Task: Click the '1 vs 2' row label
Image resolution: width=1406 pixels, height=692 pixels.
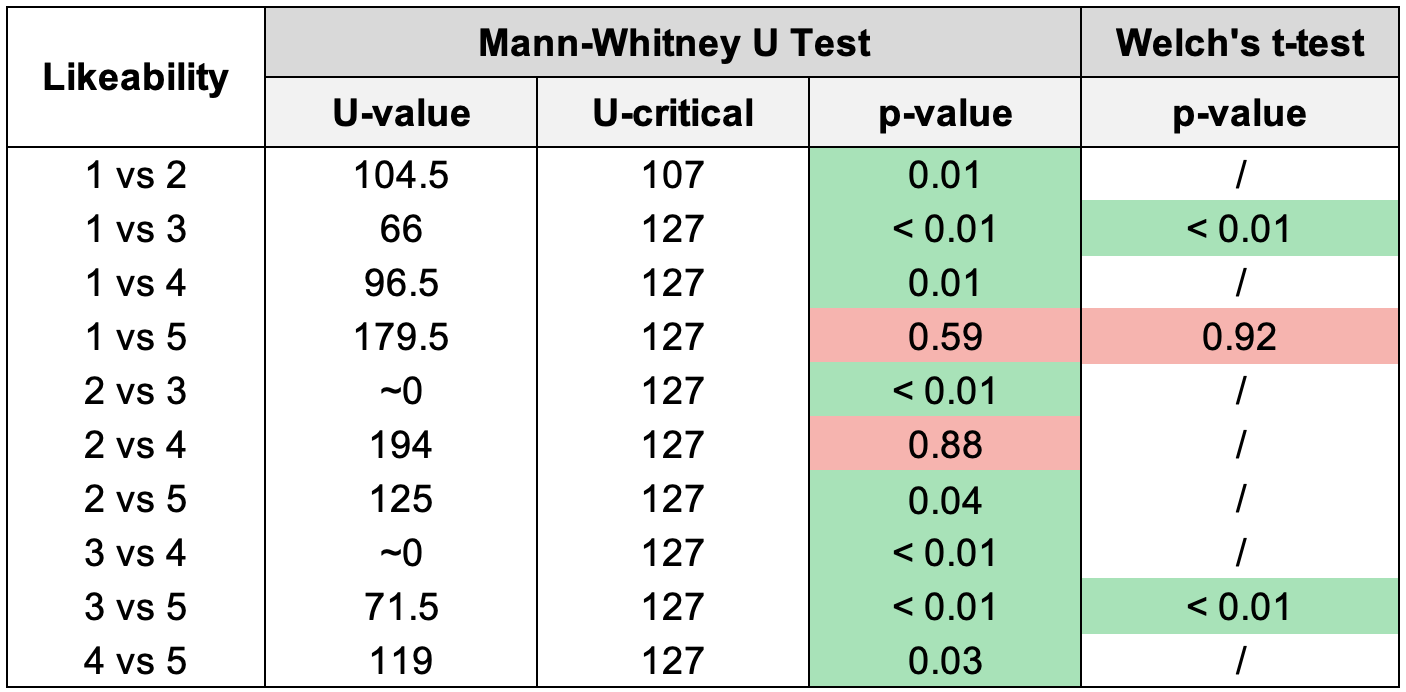Action: click(x=136, y=176)
